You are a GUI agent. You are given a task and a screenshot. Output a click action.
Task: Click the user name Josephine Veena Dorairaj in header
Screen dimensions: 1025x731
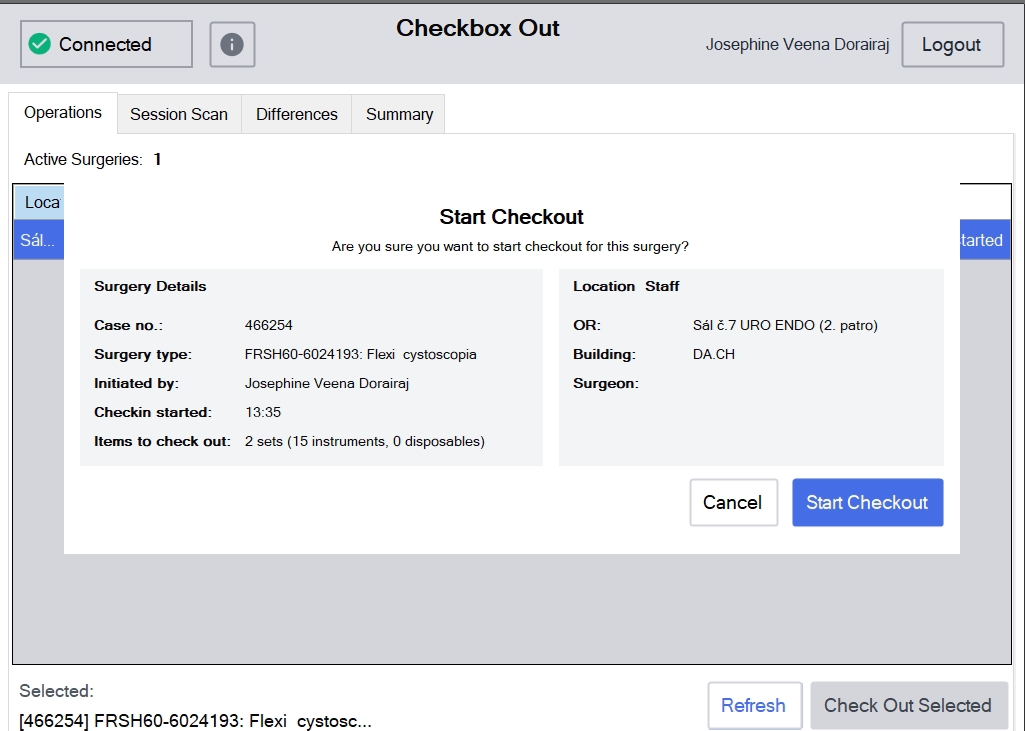click(798, 44)
